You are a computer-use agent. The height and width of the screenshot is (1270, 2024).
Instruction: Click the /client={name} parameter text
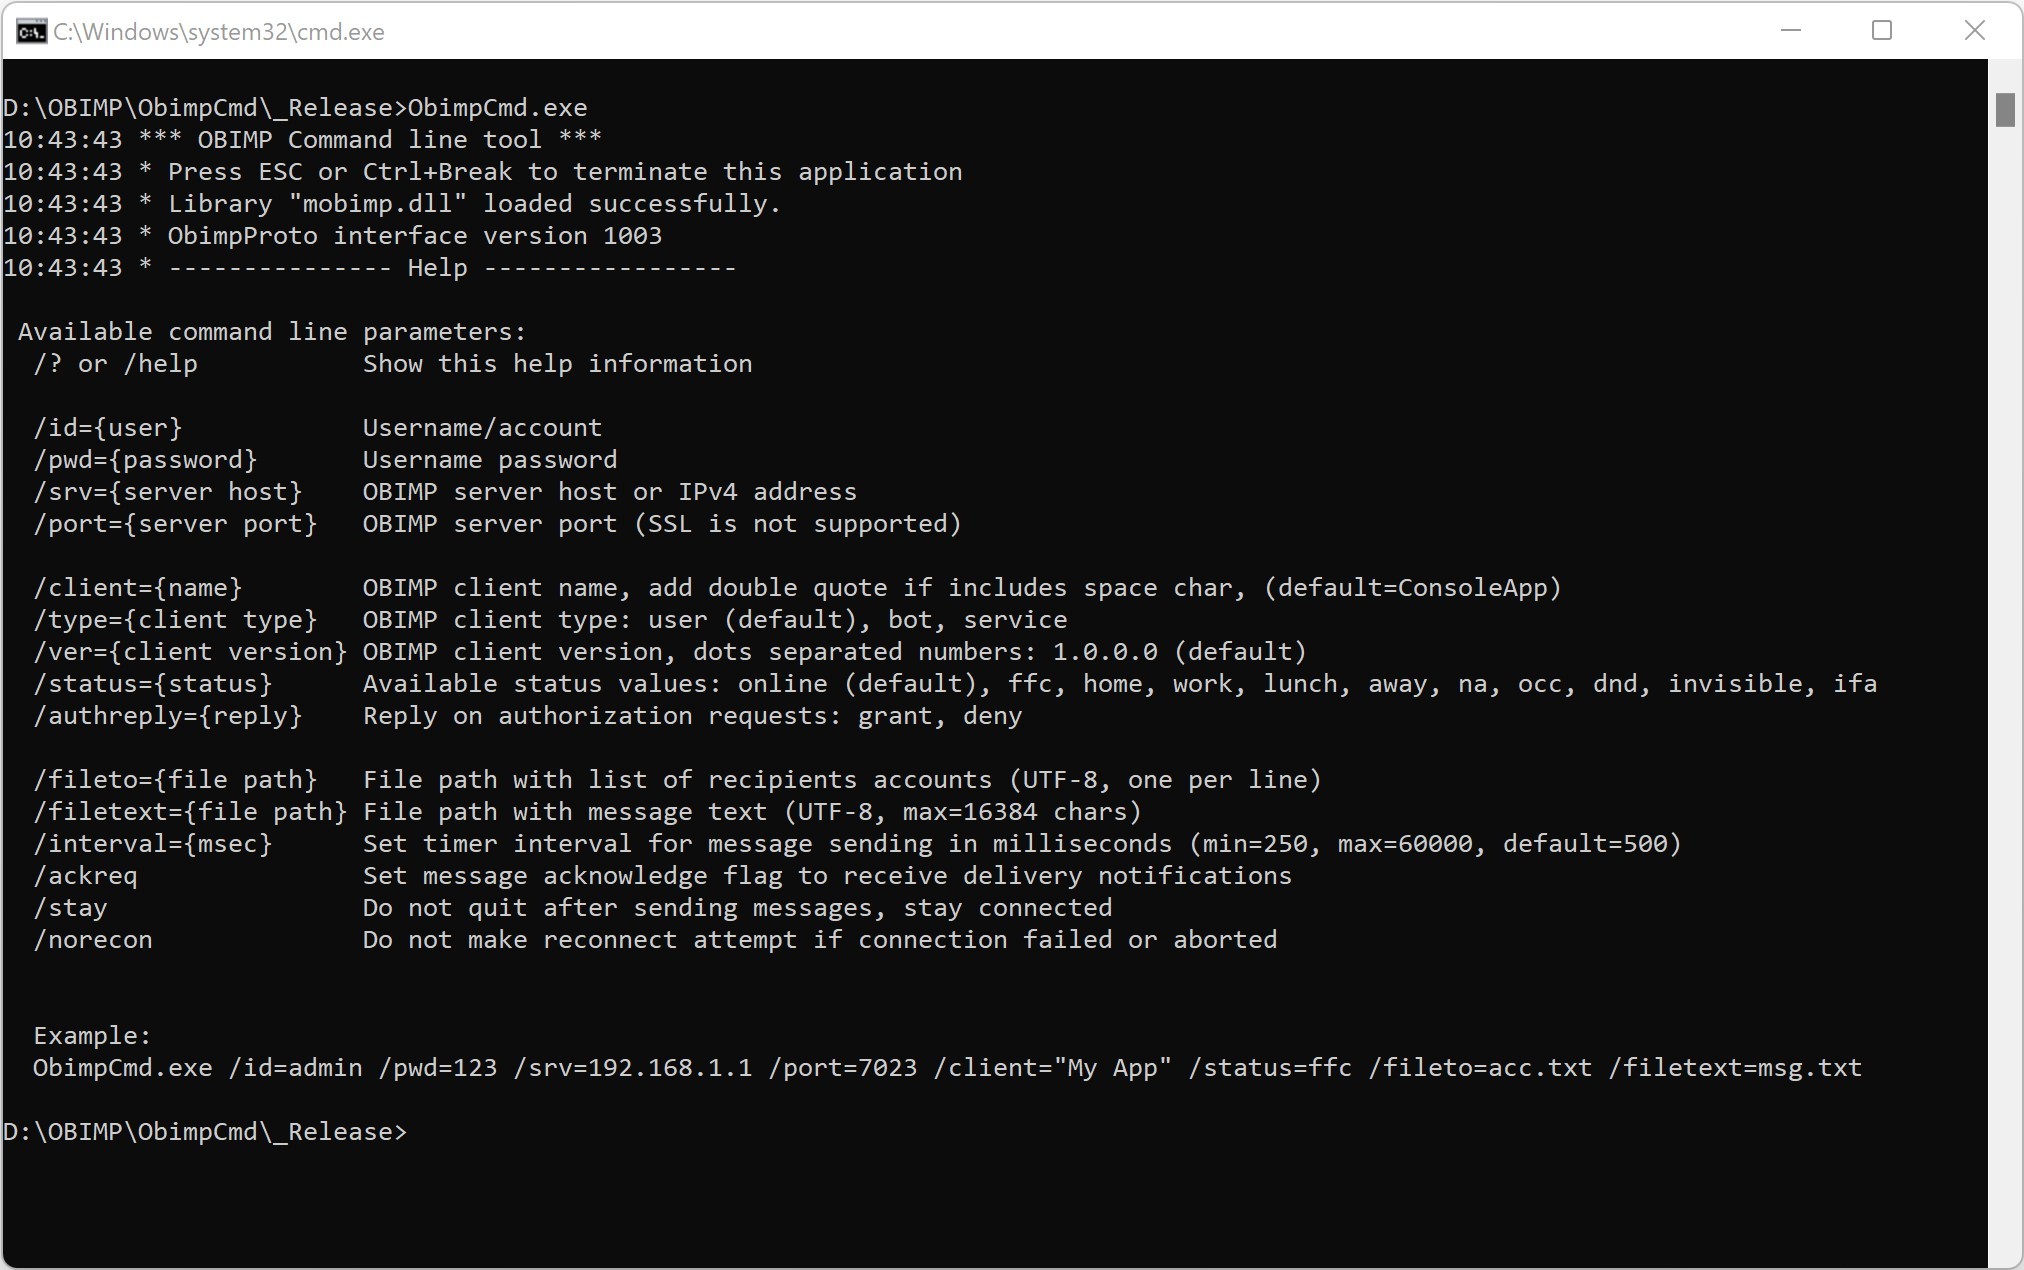pyautogui.click(x=138, y=588)
